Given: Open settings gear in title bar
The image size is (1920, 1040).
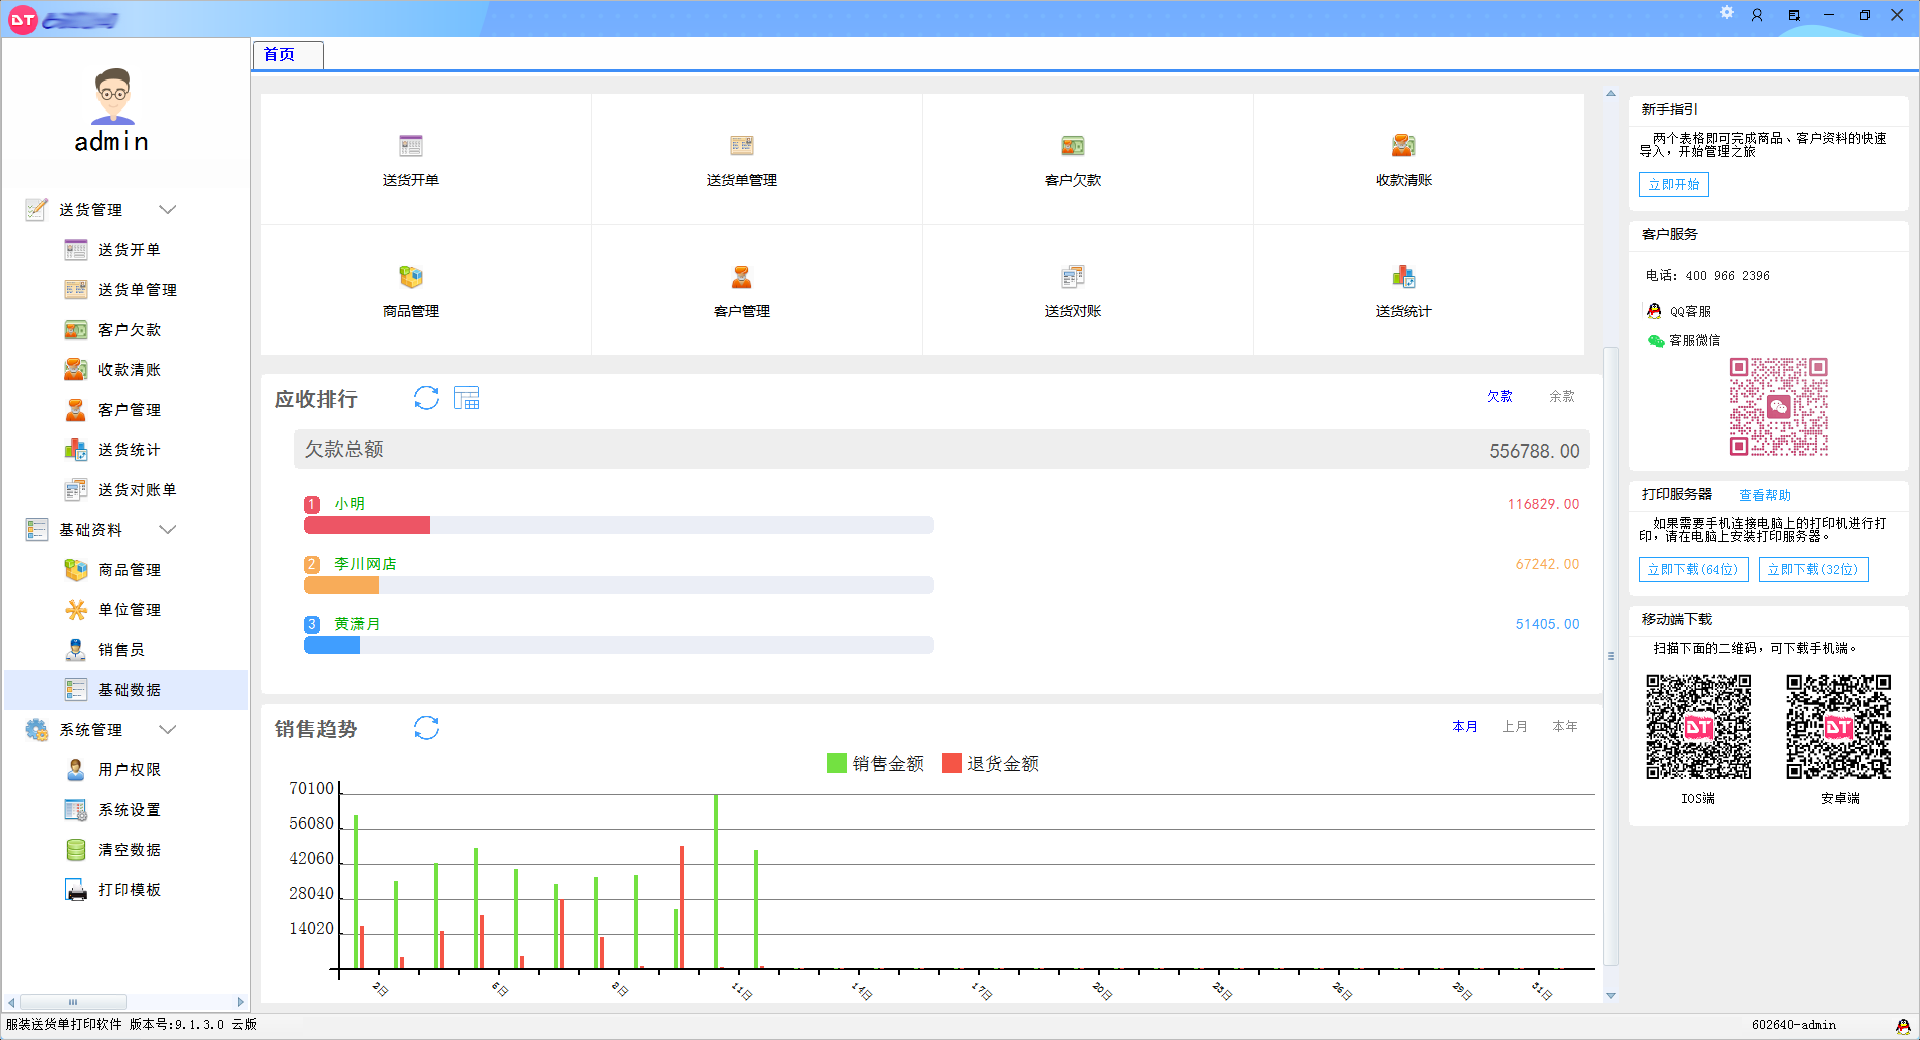Looking at the screenshot, I should (1727, 13).
